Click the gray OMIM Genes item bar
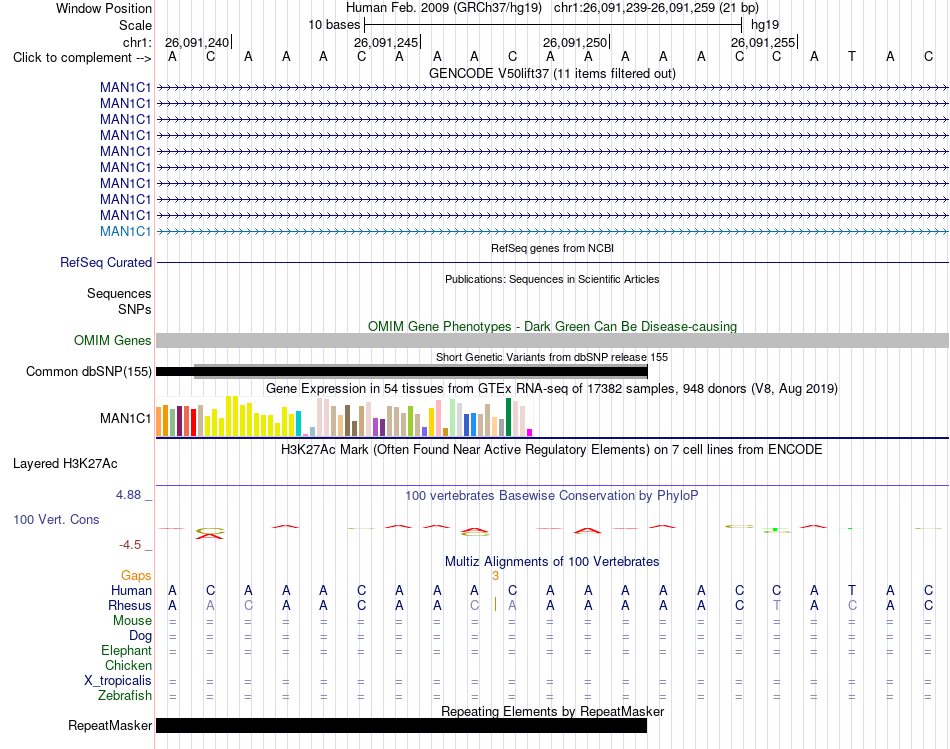Viewport: 950px width, 749px height. tap(552, 341)
